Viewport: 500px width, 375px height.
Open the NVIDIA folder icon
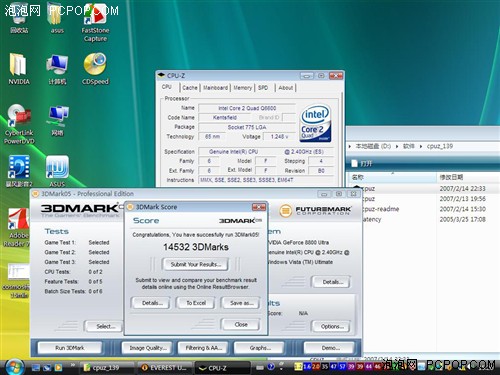point(19,69)
